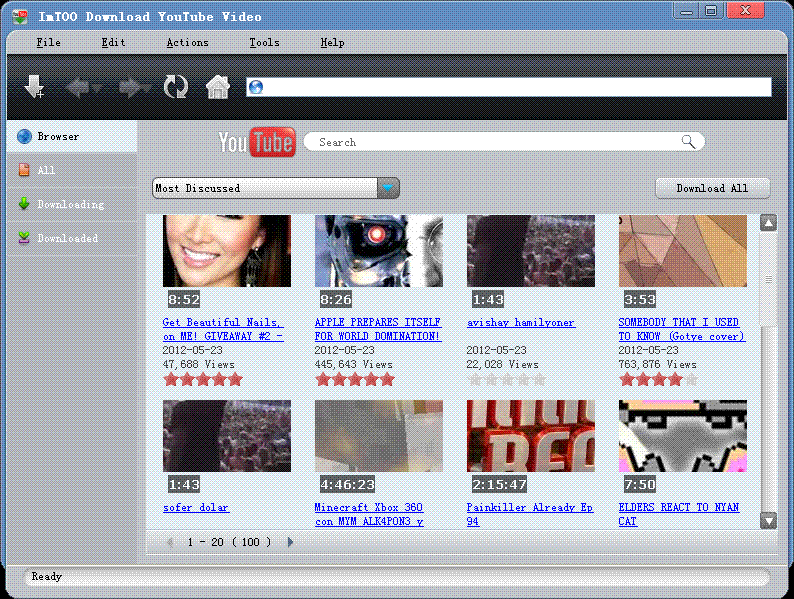Switch to the Downloading tab

(x=70, y=204)
